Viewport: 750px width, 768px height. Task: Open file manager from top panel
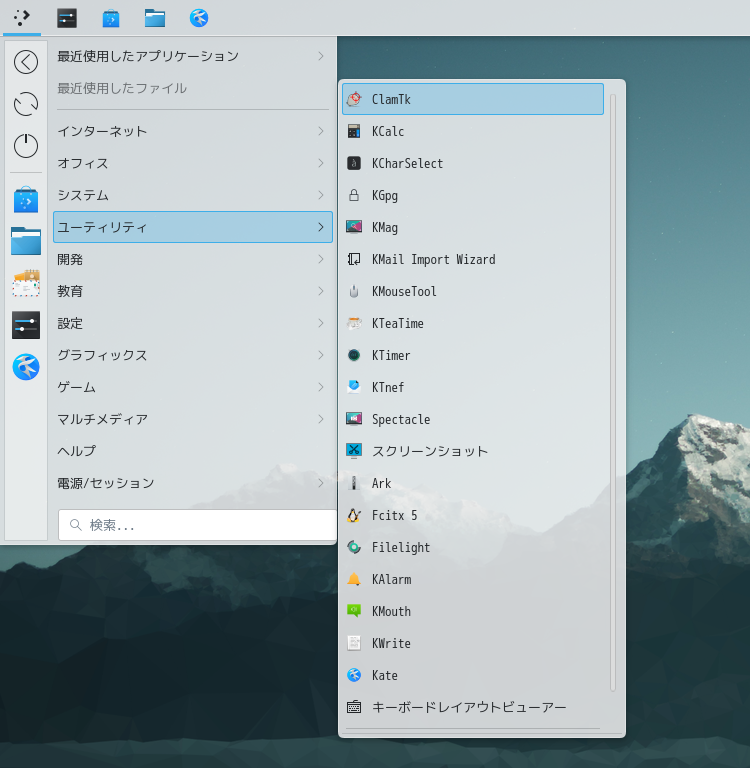pyautogui.click(x=154, y=18)
